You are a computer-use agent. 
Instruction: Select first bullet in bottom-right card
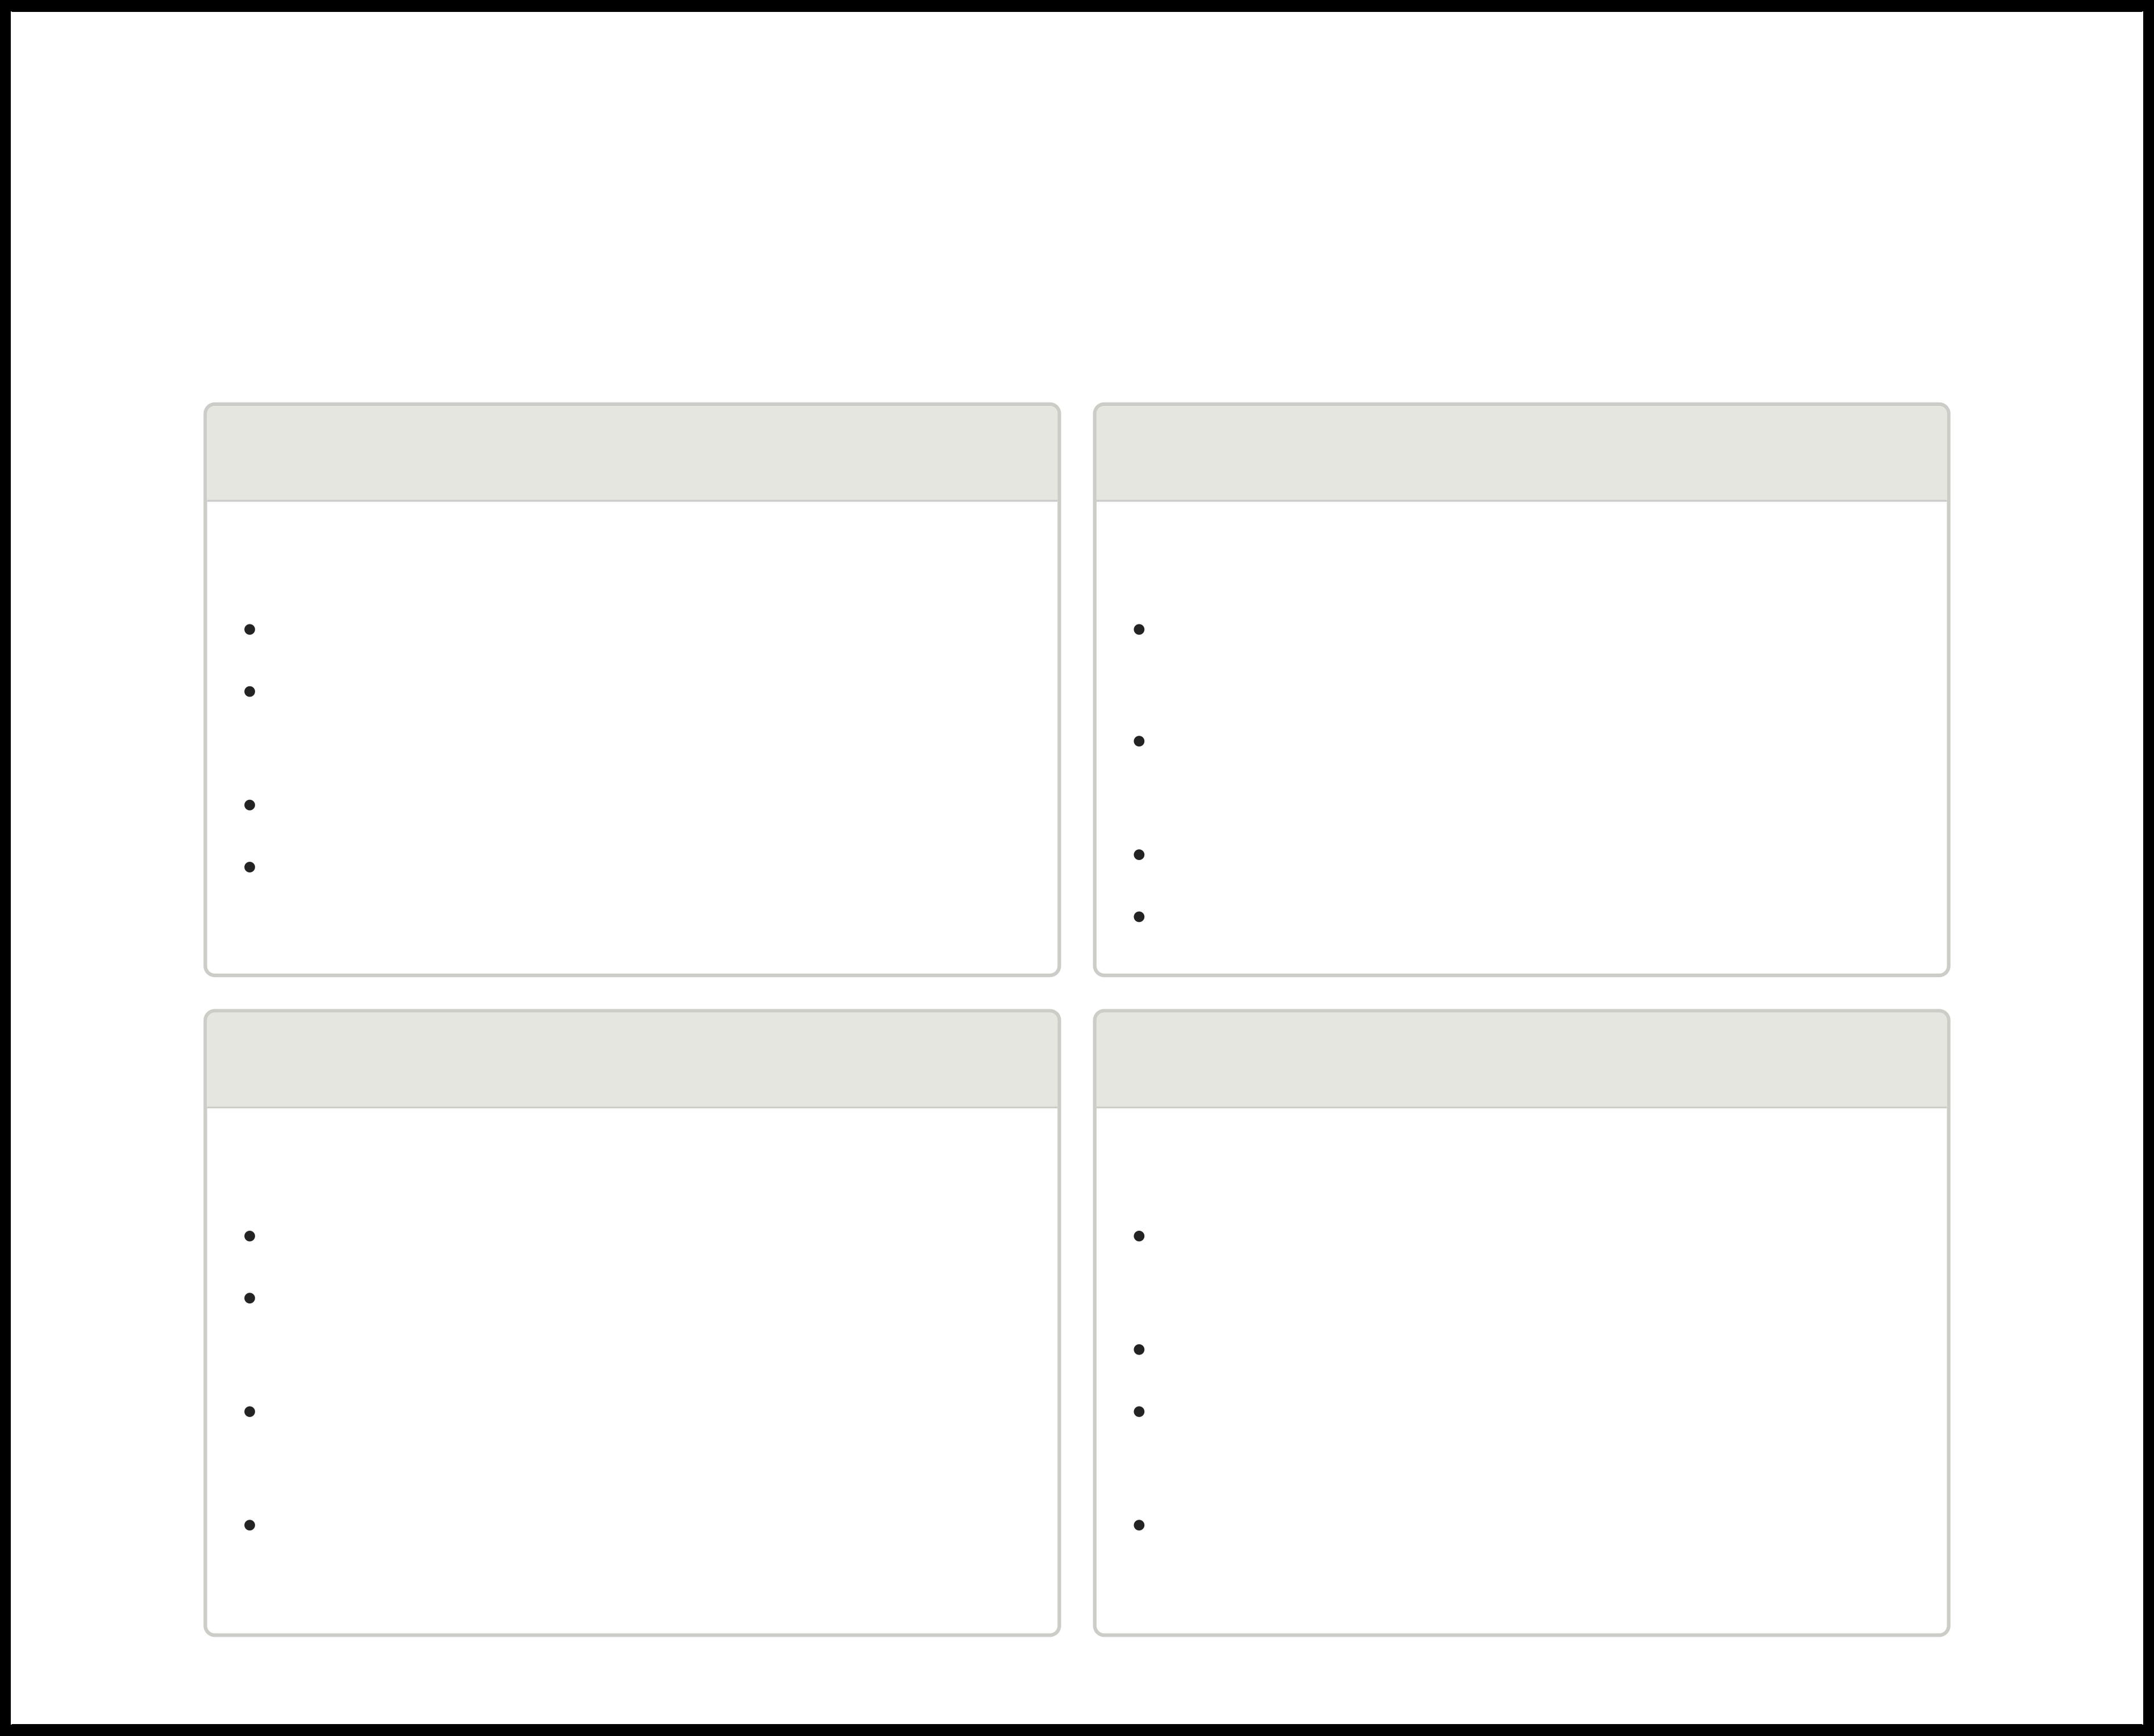[1139, 1236]
